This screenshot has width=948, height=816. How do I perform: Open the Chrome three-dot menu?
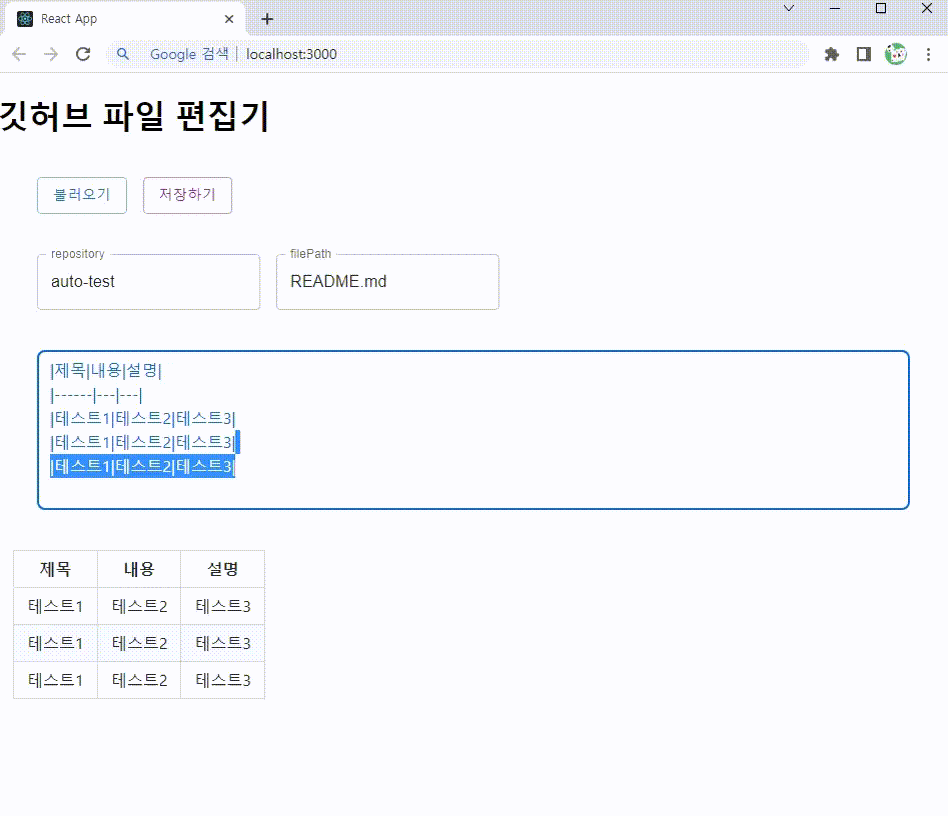(x=928, y=54)
